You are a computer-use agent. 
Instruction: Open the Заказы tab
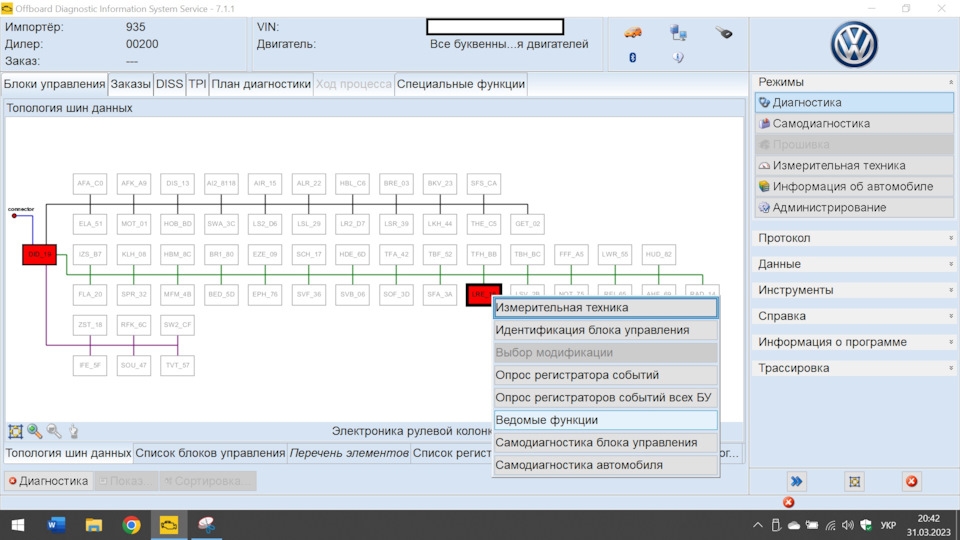pos(130,84)
